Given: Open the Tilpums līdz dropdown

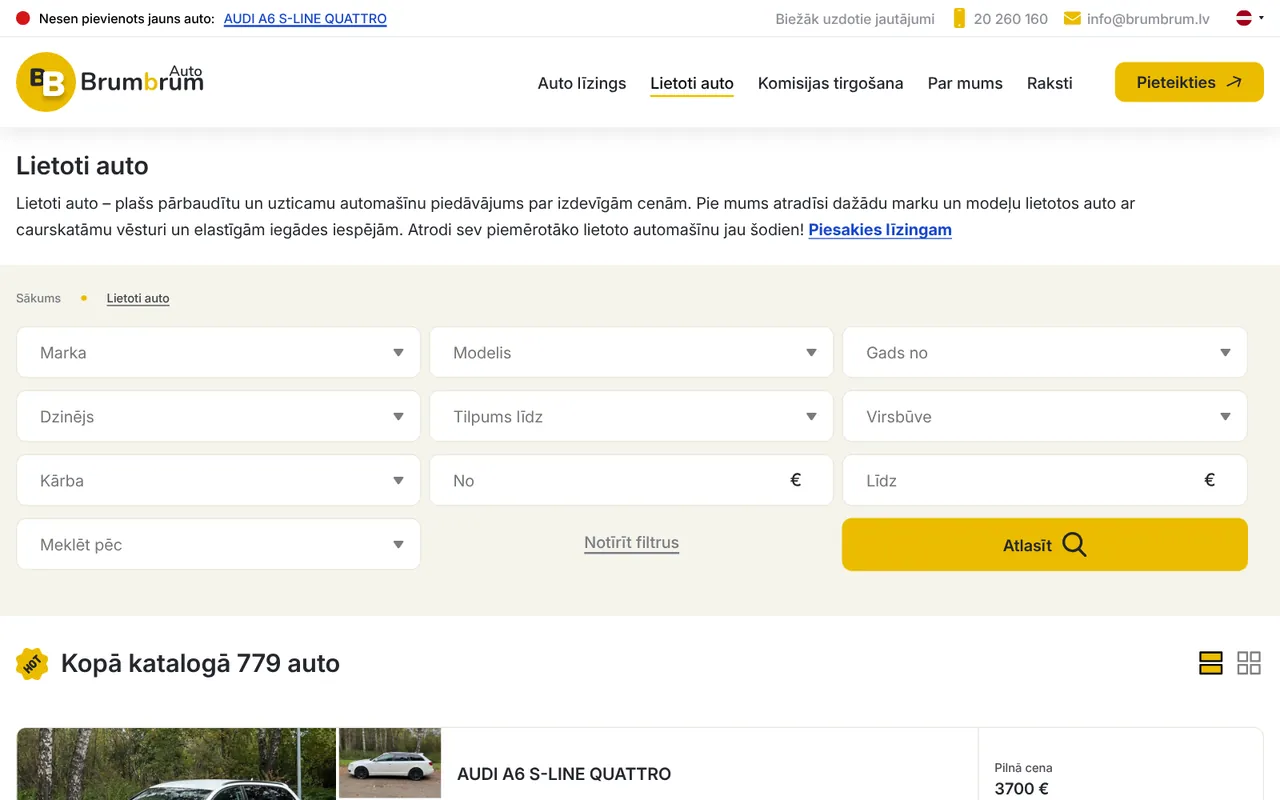Looking at the screenshot, I should (x=631, y=416).
